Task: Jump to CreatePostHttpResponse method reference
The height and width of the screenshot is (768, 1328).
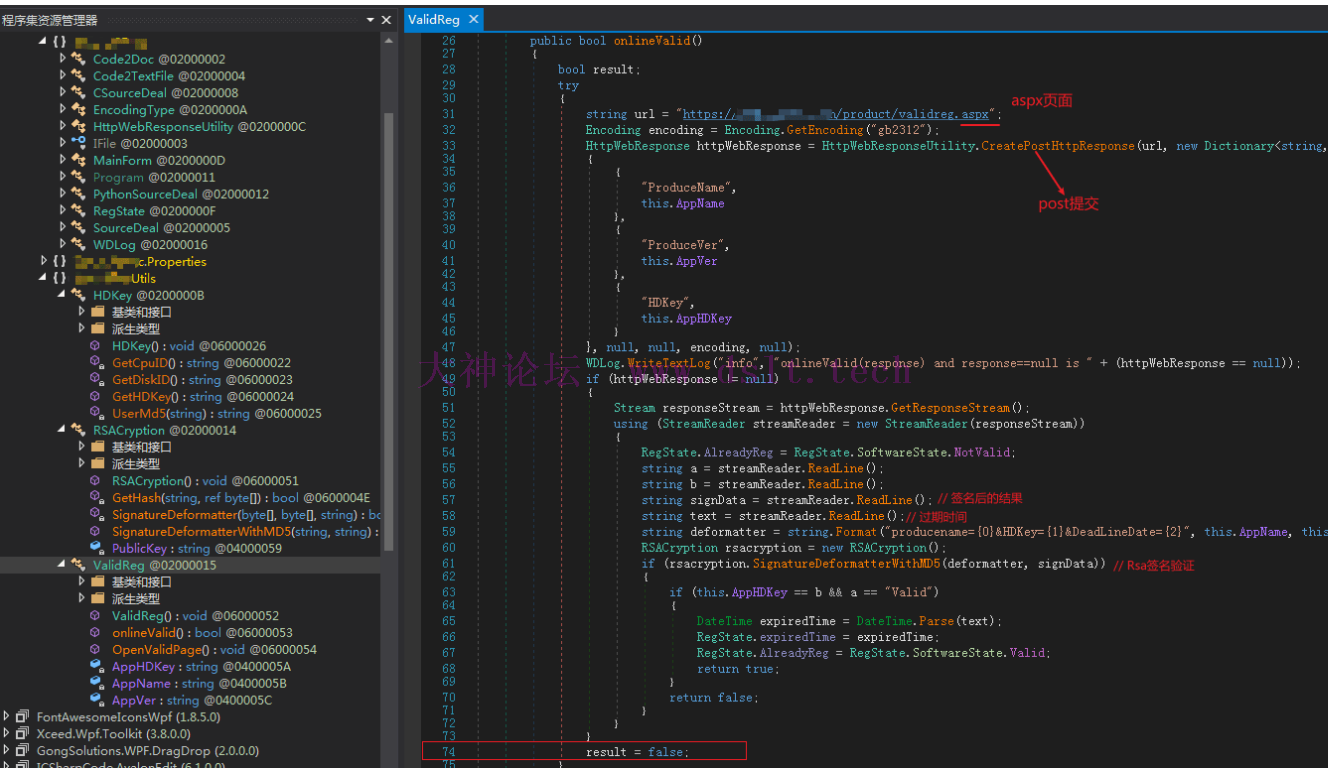Action: [x=1058, y=146]
